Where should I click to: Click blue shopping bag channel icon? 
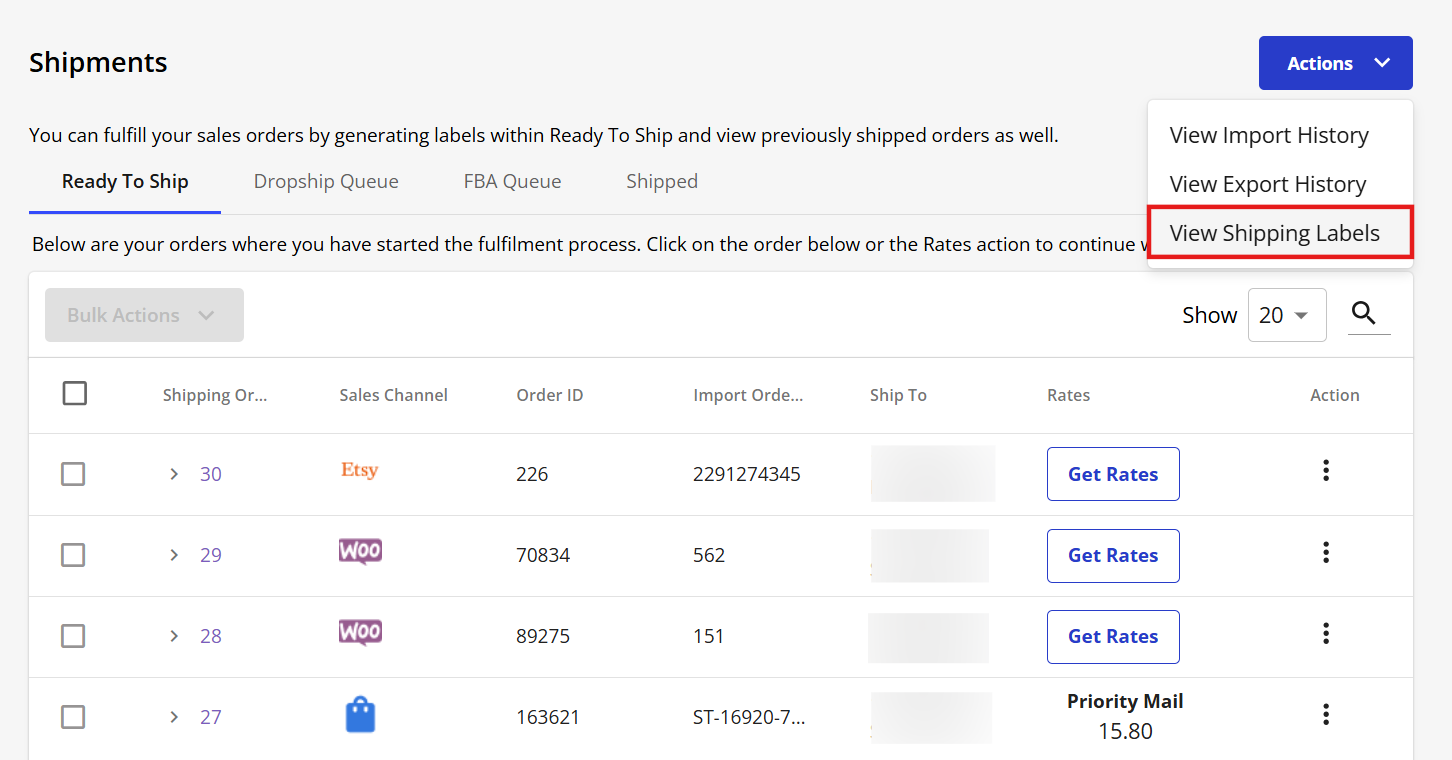point(360,715)
